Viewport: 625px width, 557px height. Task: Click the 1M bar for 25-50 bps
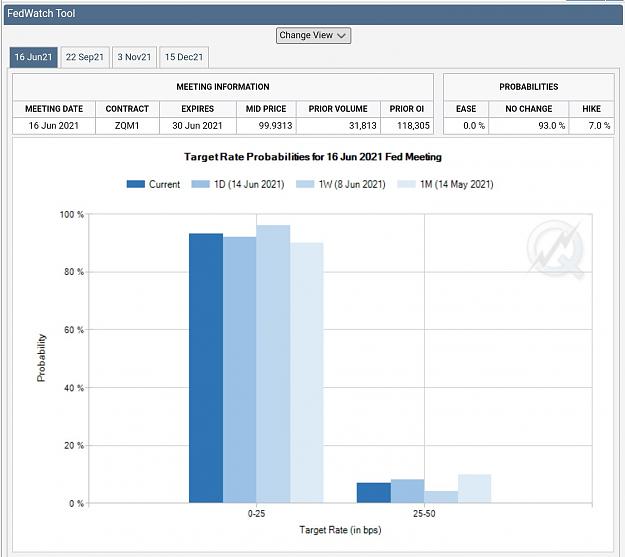474,488
